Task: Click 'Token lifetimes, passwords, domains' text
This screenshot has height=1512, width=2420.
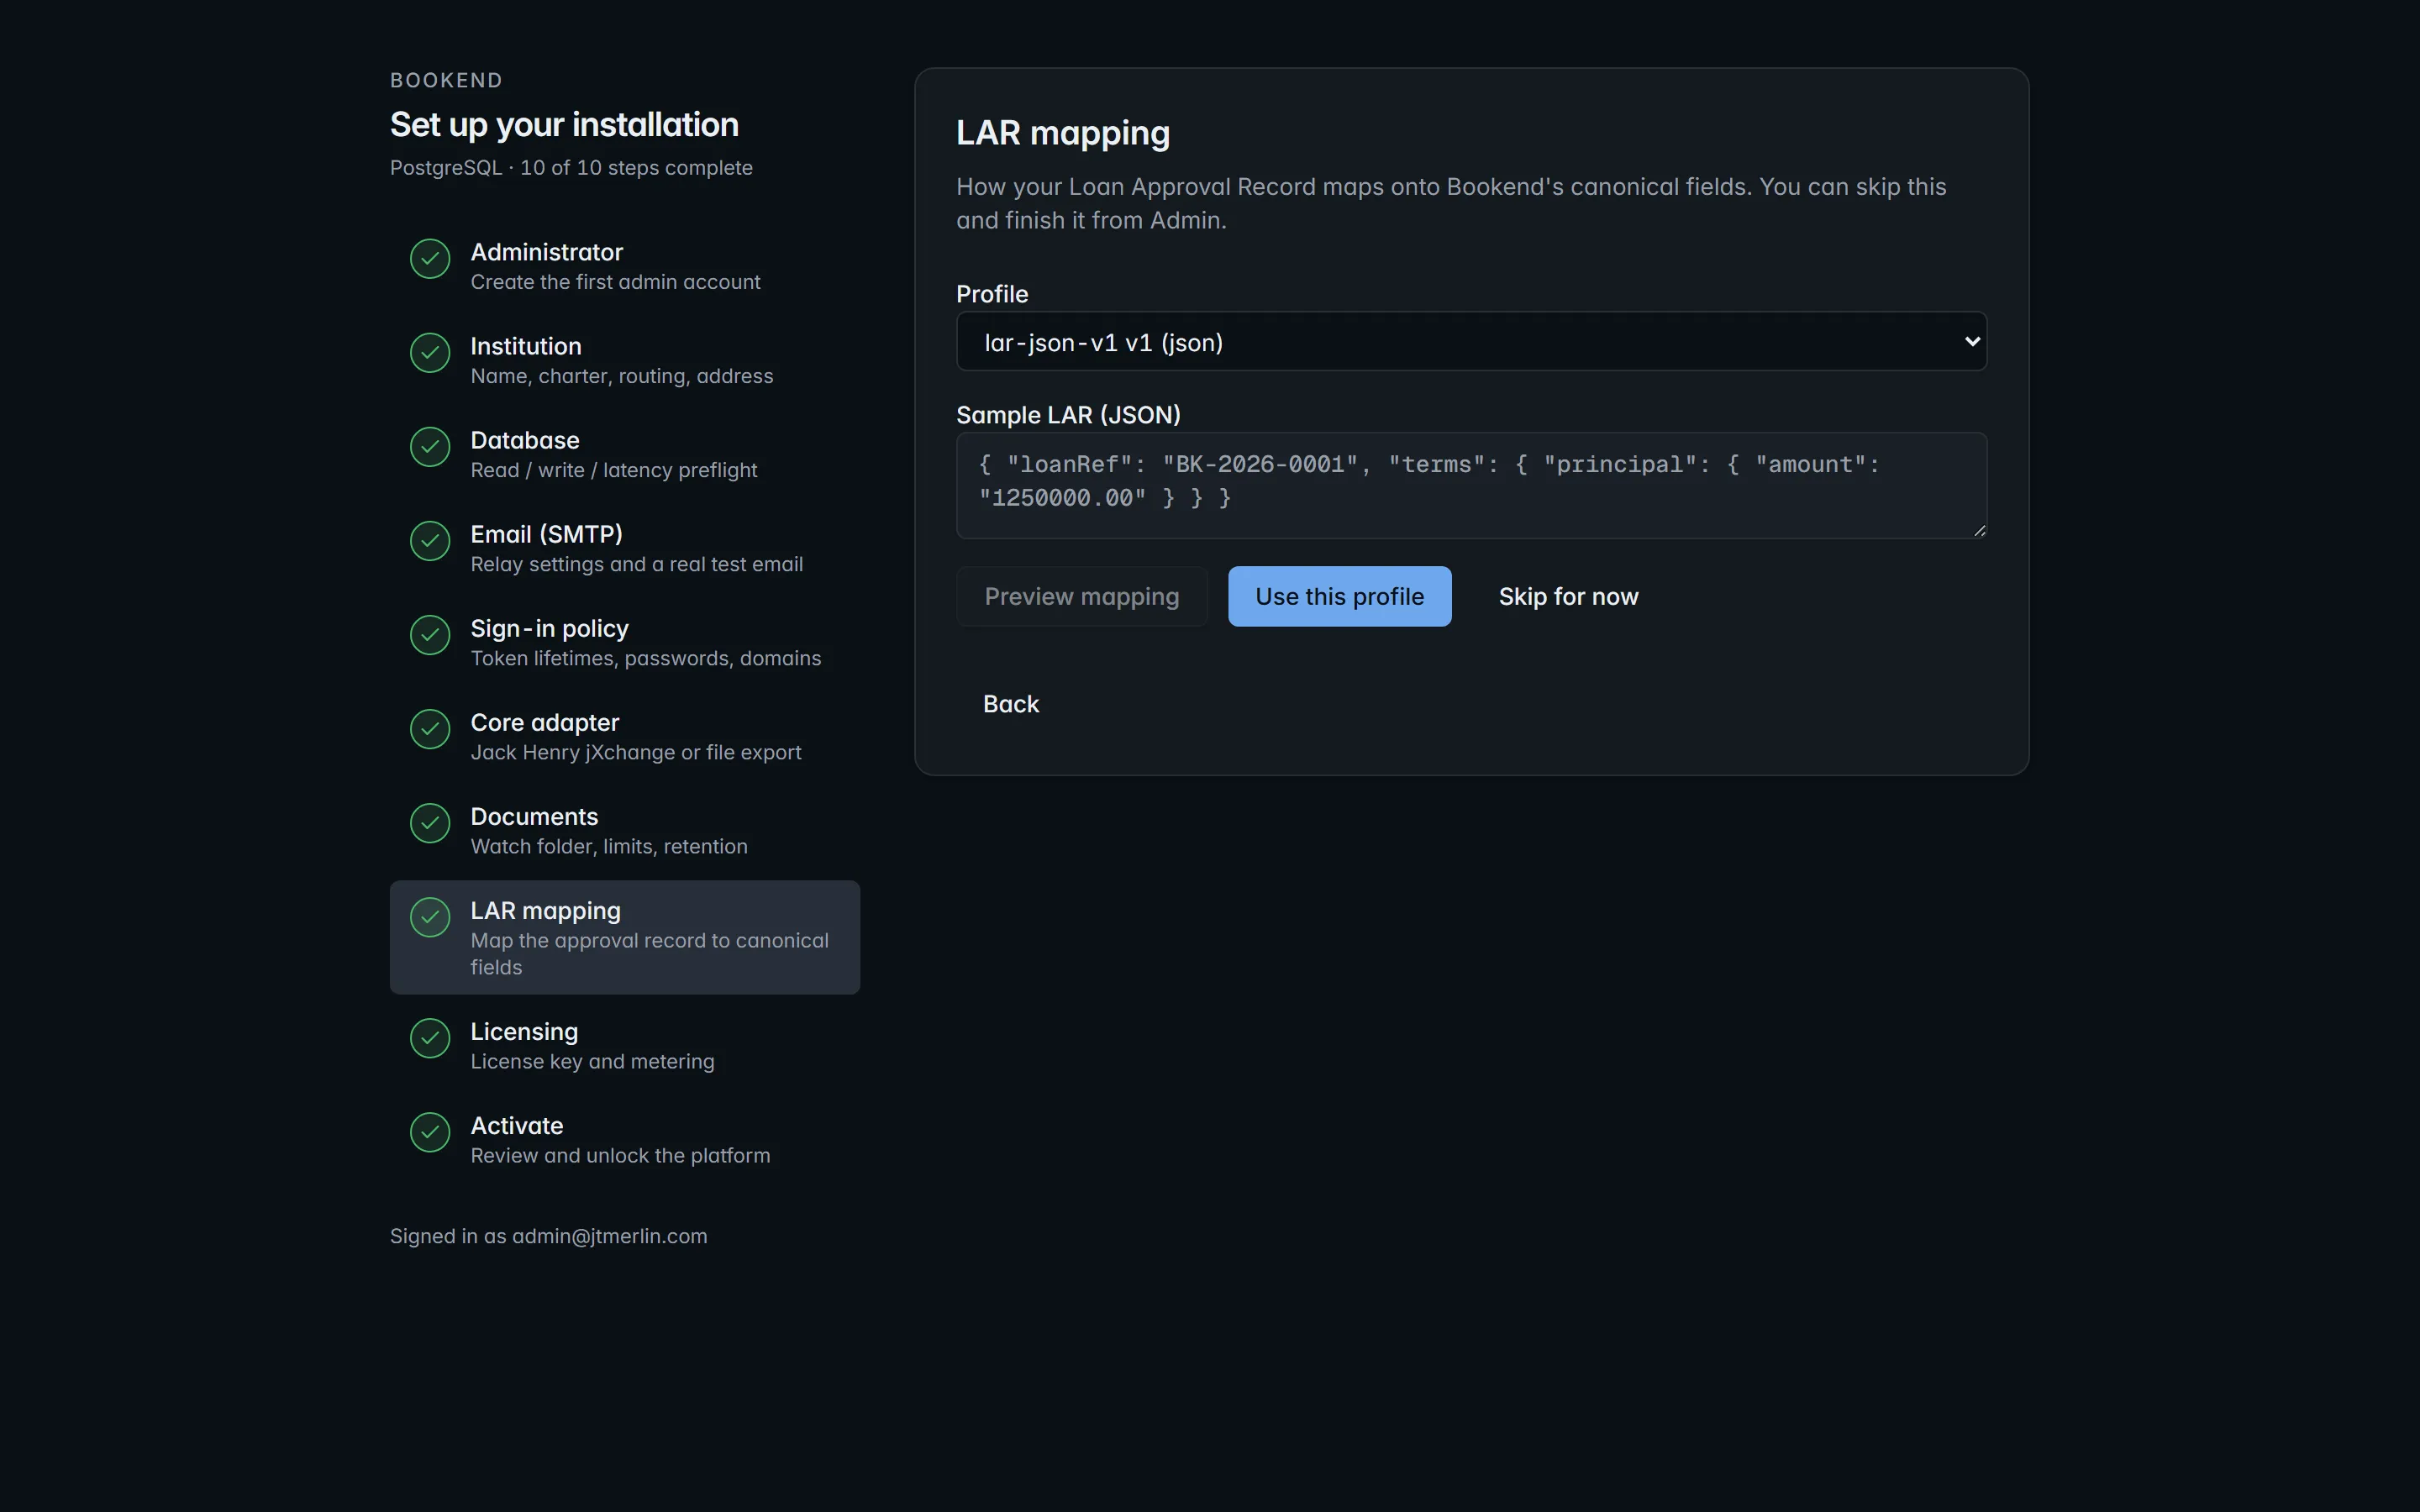Action: [646, 659]
